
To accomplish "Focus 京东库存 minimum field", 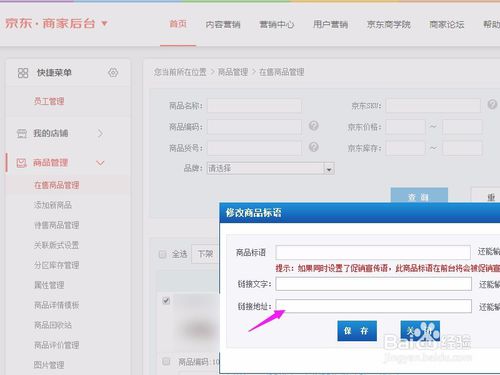I will (406, 148).
